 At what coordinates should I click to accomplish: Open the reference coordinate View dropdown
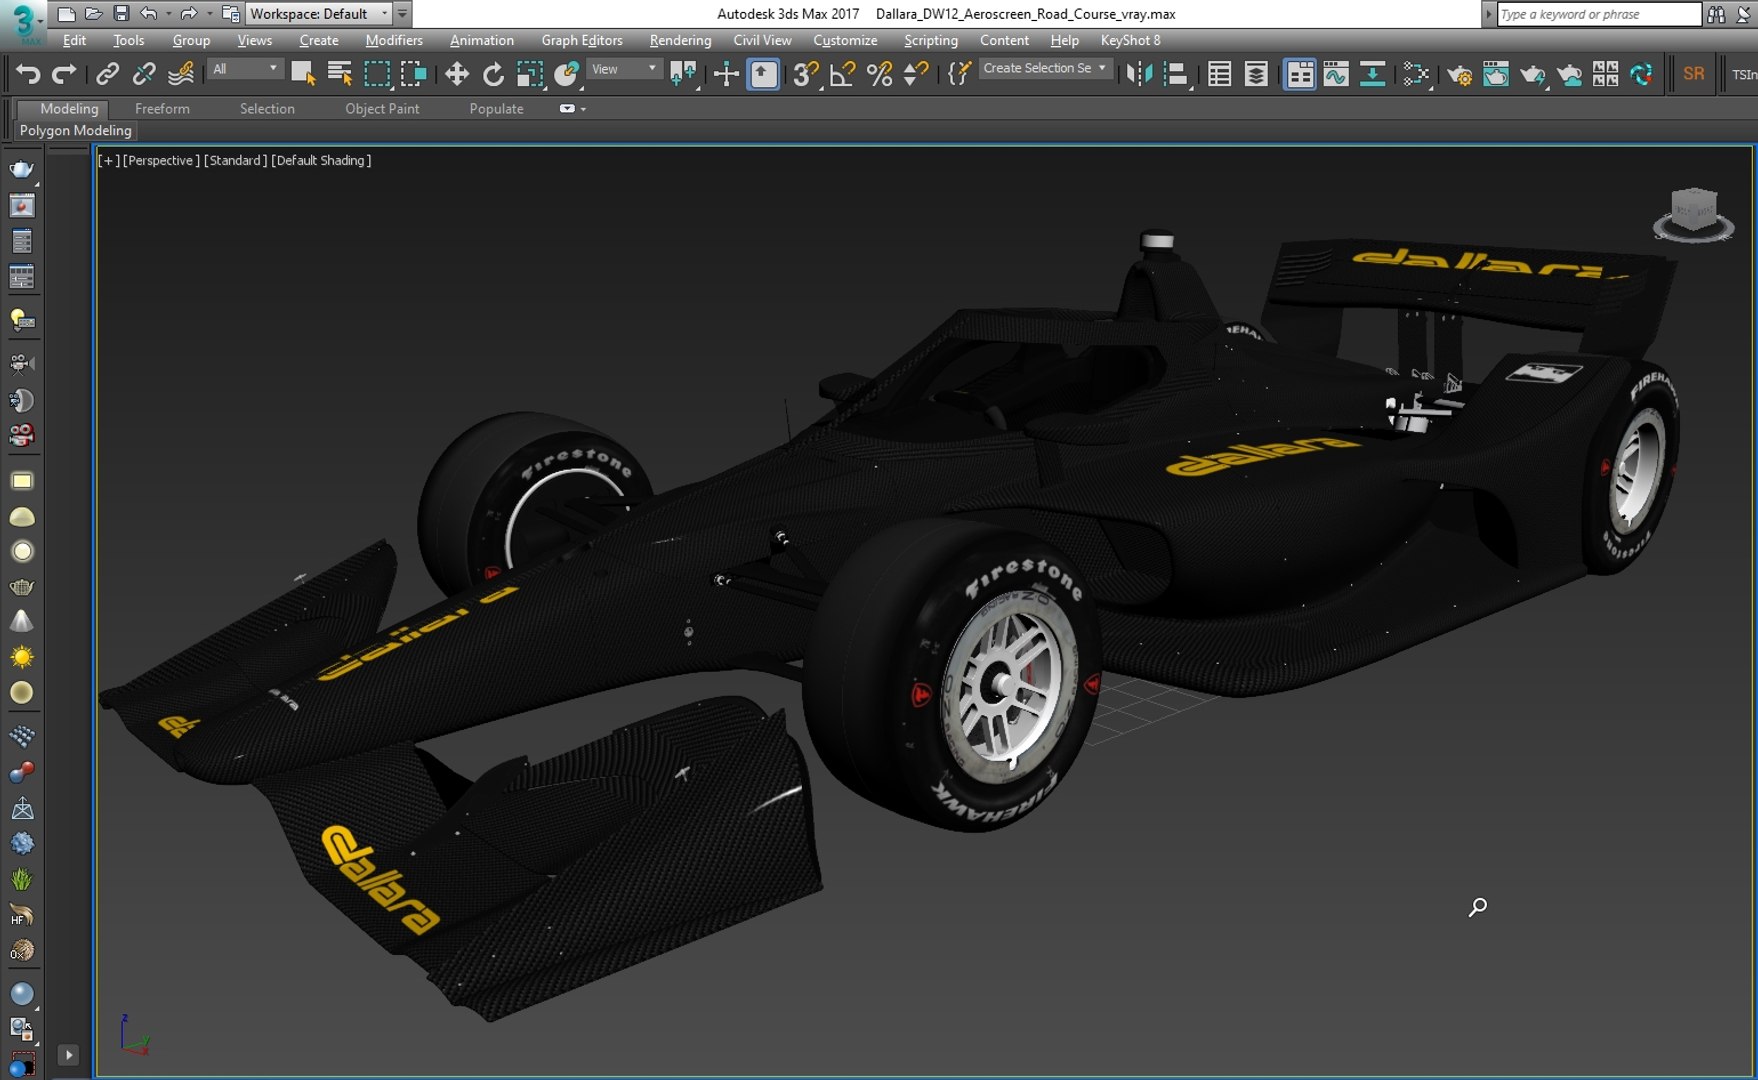624,69
